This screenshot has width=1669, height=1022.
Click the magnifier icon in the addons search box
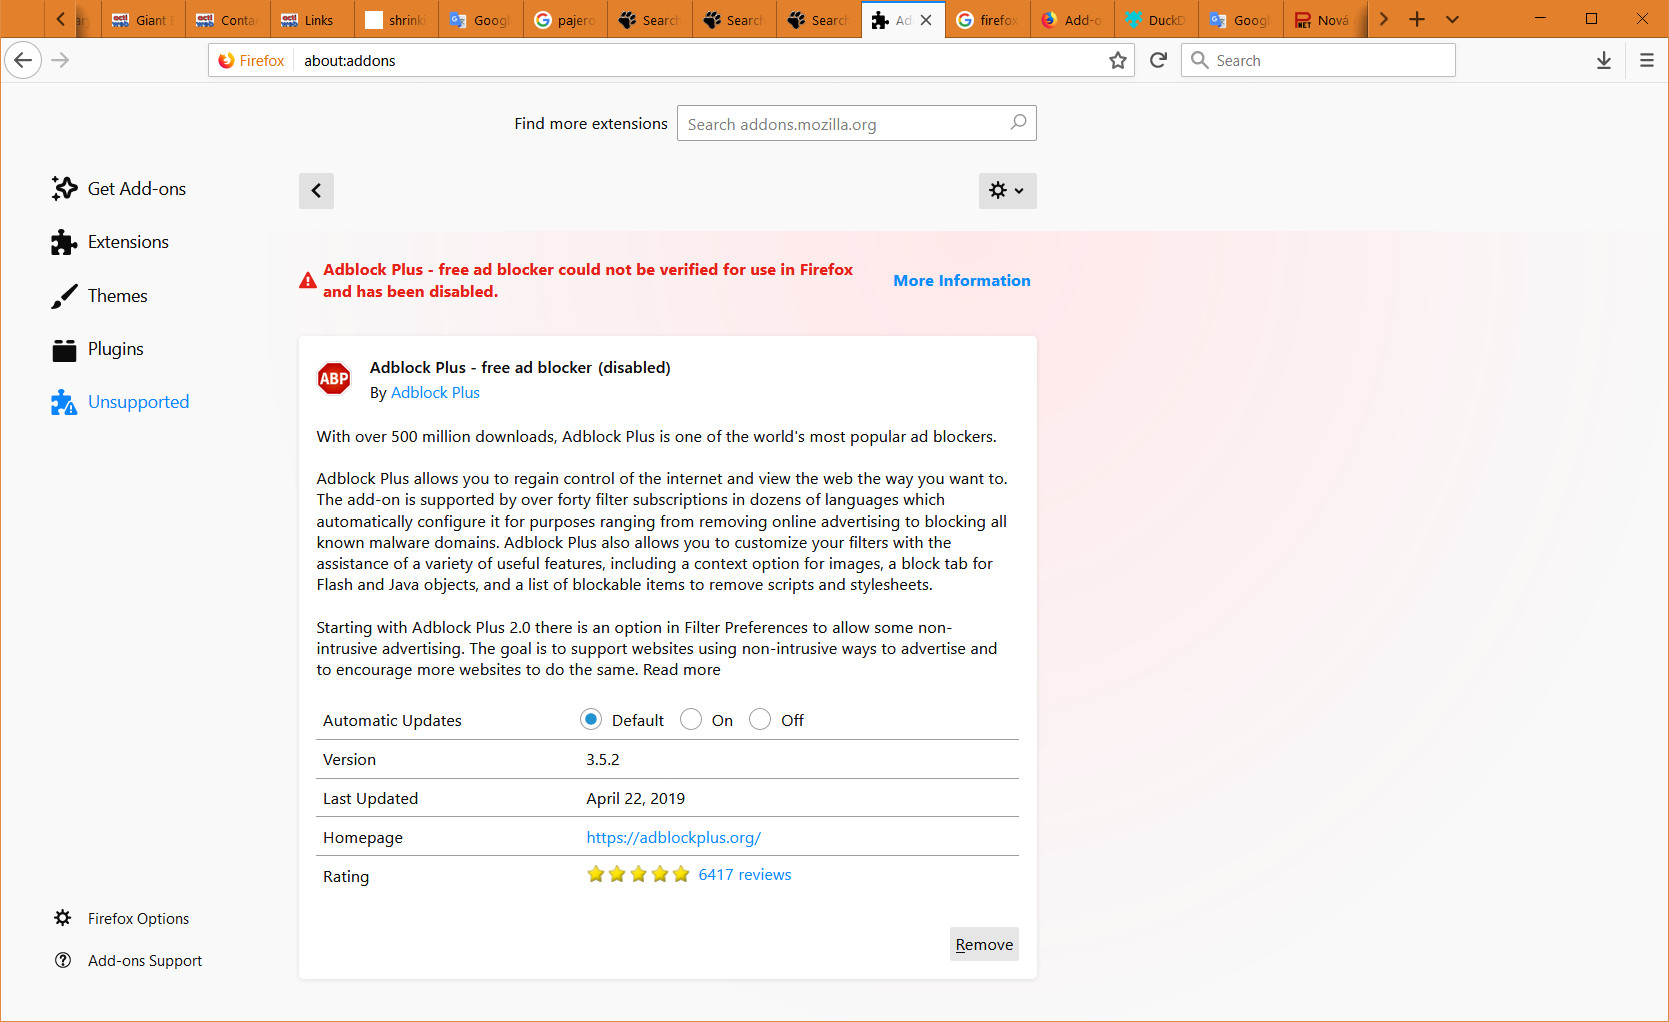[x=1018, y=122]
